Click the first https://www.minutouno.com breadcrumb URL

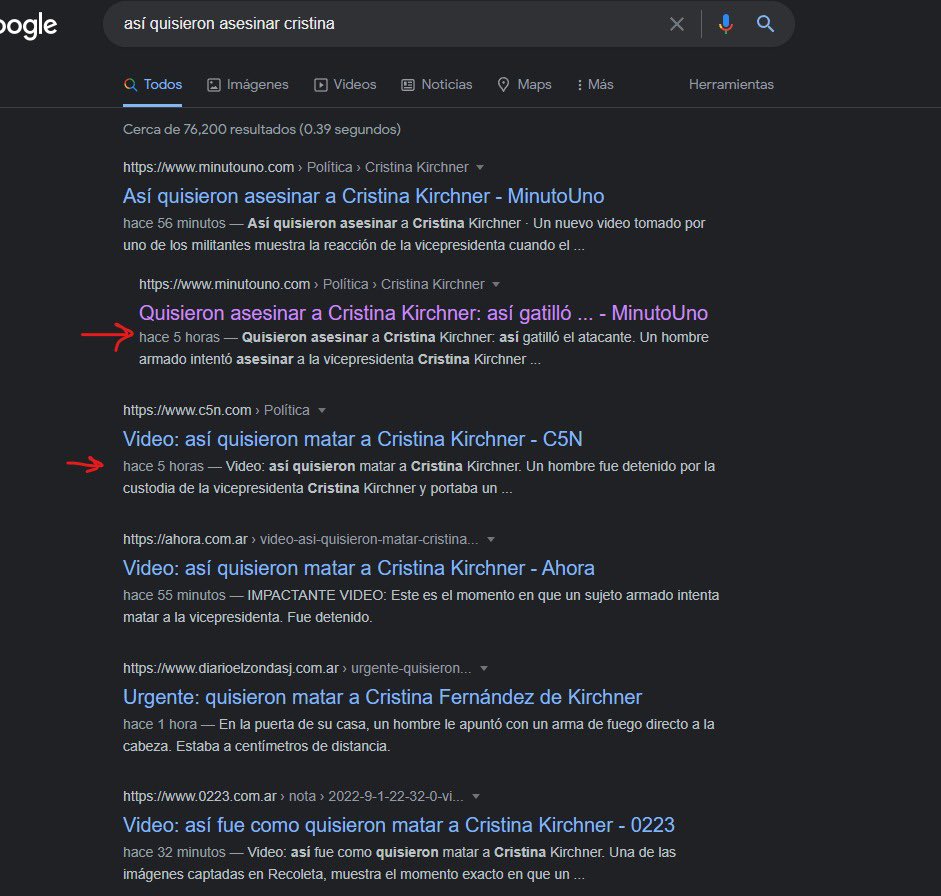(x=296, y=167)
